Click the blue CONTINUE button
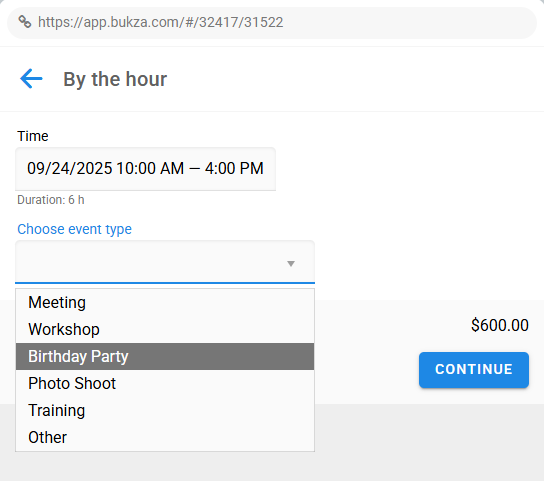 [x=474, y=370]
